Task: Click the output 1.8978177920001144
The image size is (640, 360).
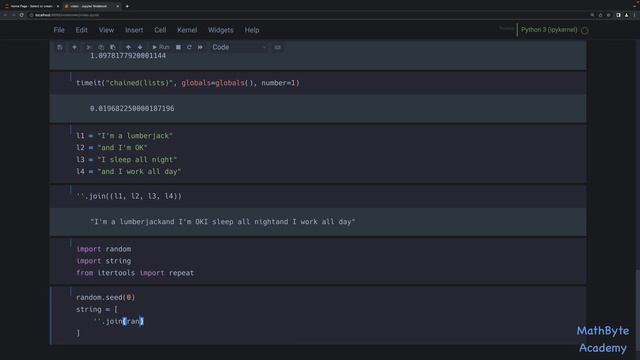Action: coord(128,56)
